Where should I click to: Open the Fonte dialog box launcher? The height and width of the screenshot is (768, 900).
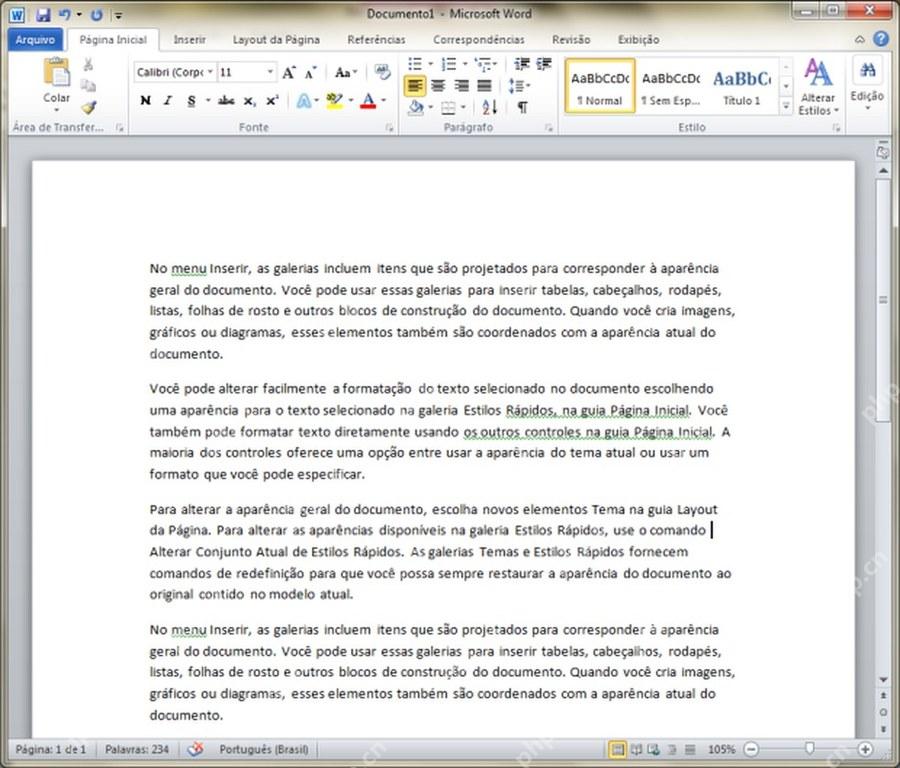click(390, 127)
